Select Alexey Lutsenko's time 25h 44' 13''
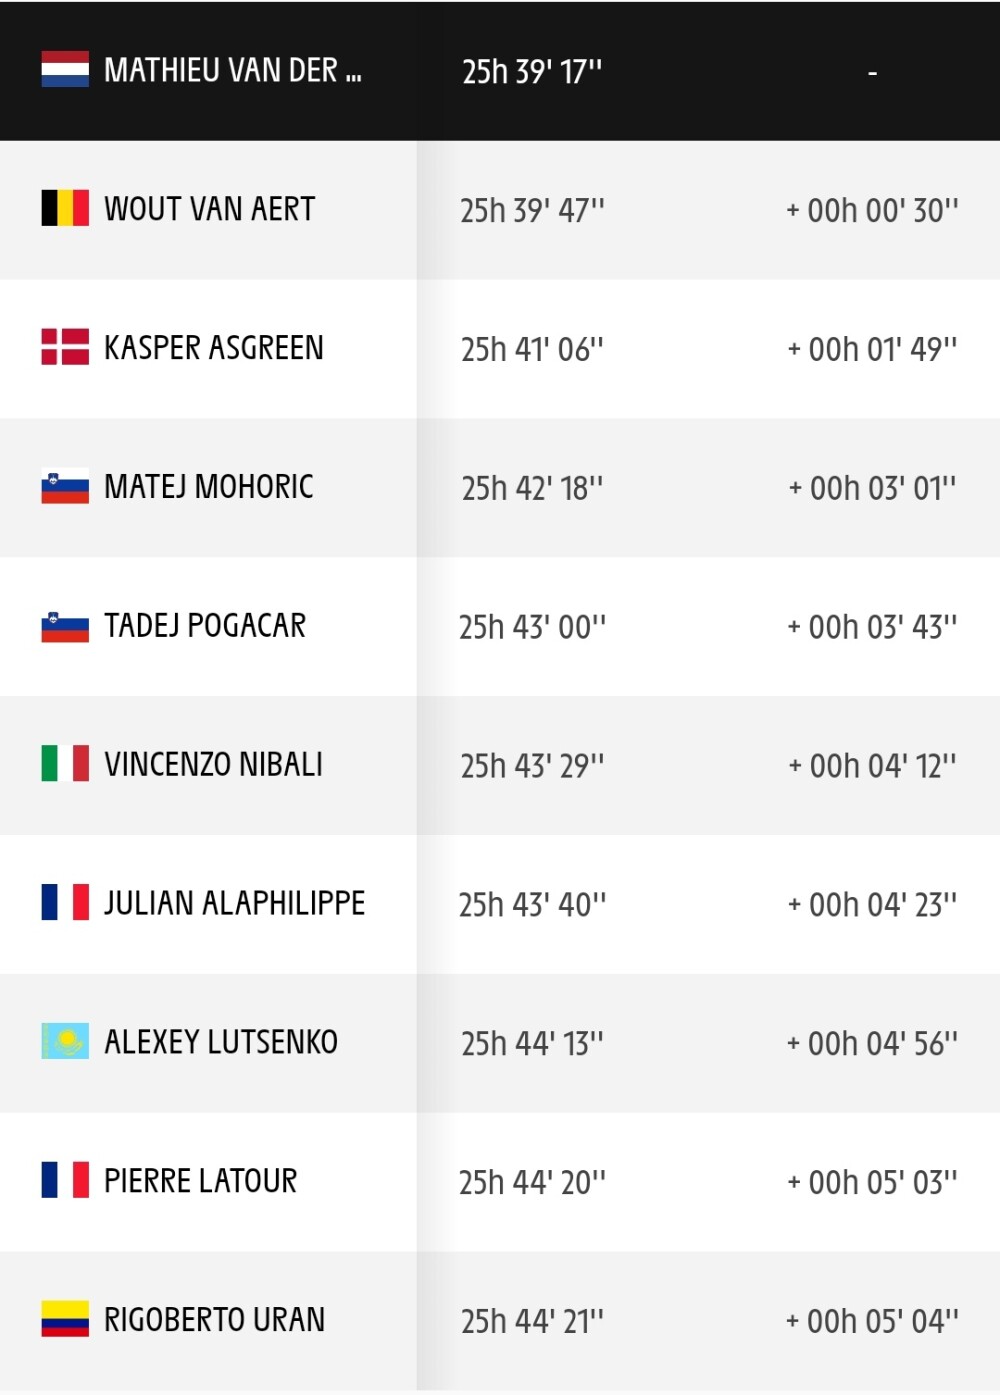This screenshot has width=1000, height=1395. pos(532,1043)
